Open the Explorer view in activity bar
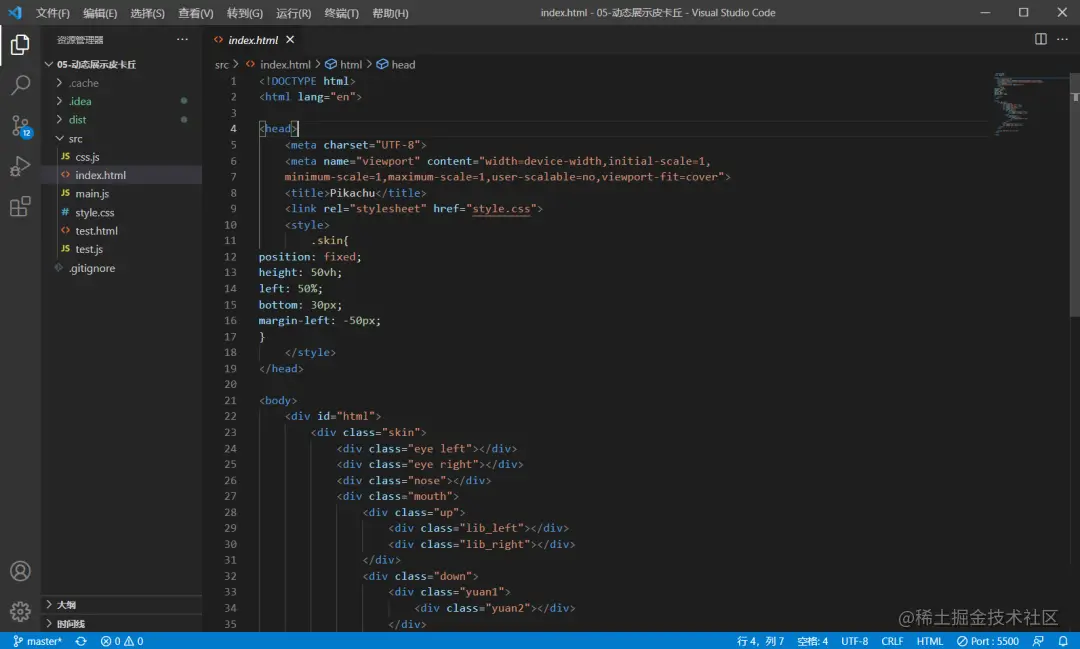The width and height of the screenshot is (1080, 649). (x=20, y=45)
